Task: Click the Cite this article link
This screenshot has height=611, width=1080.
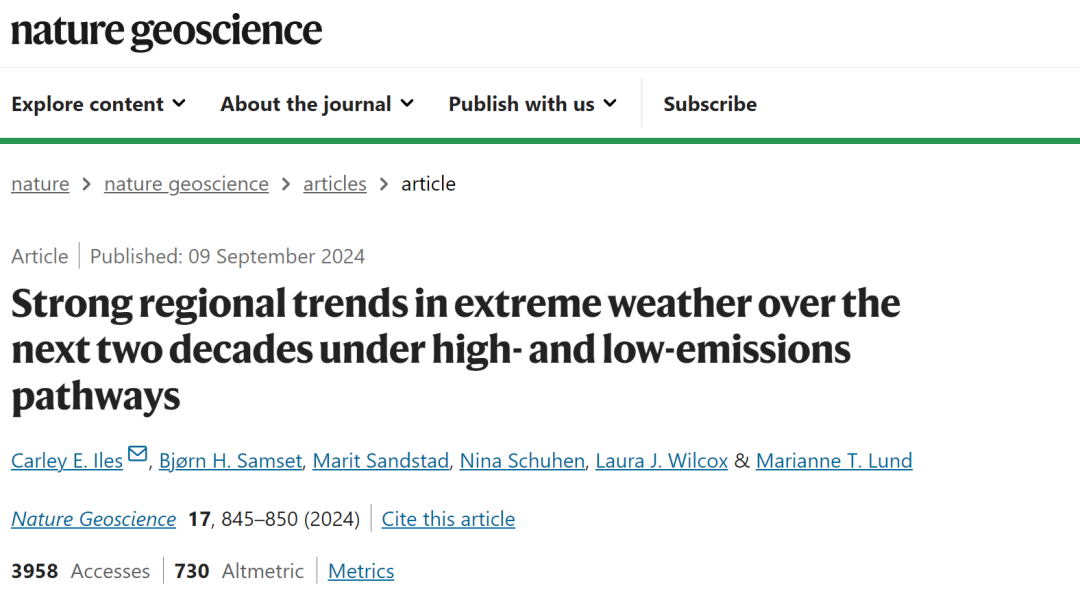Action: click(x=448, y=519)
